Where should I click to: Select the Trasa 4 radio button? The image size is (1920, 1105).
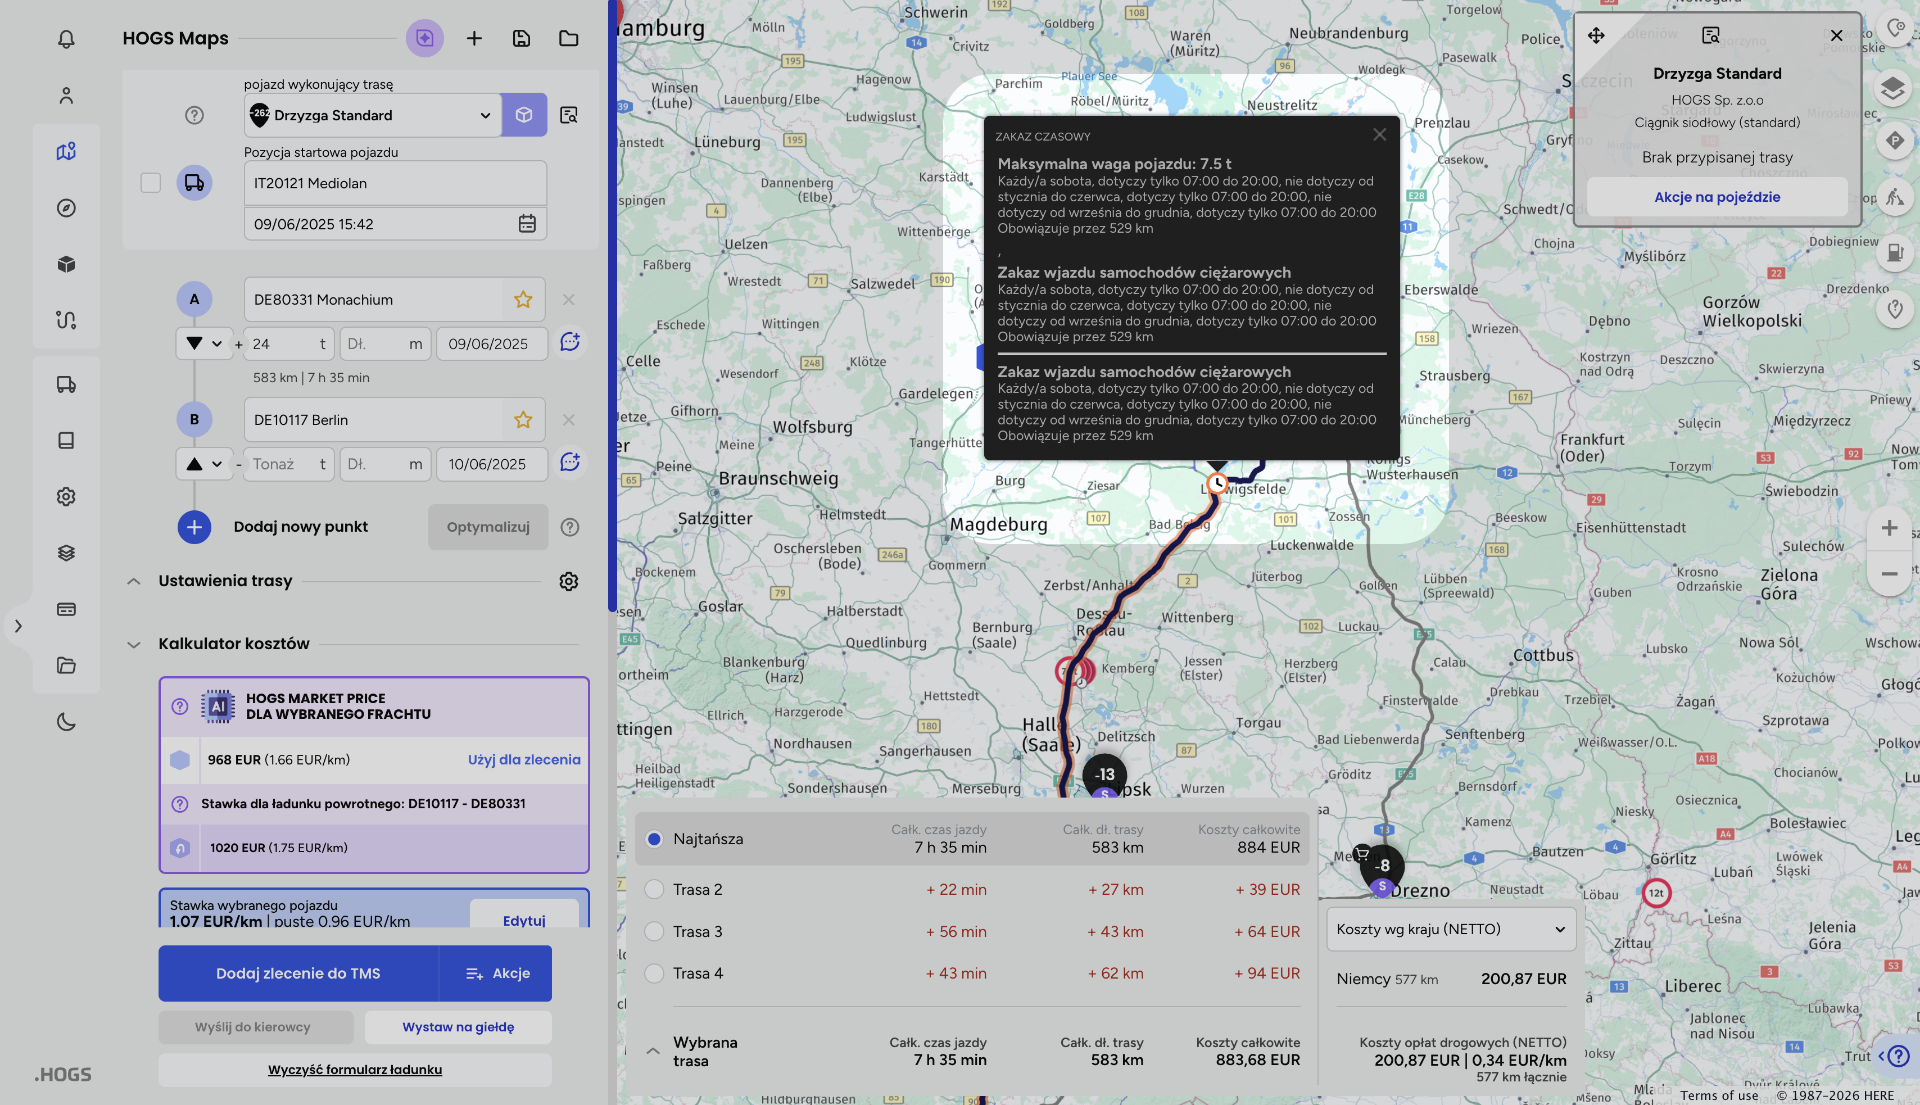654,973
